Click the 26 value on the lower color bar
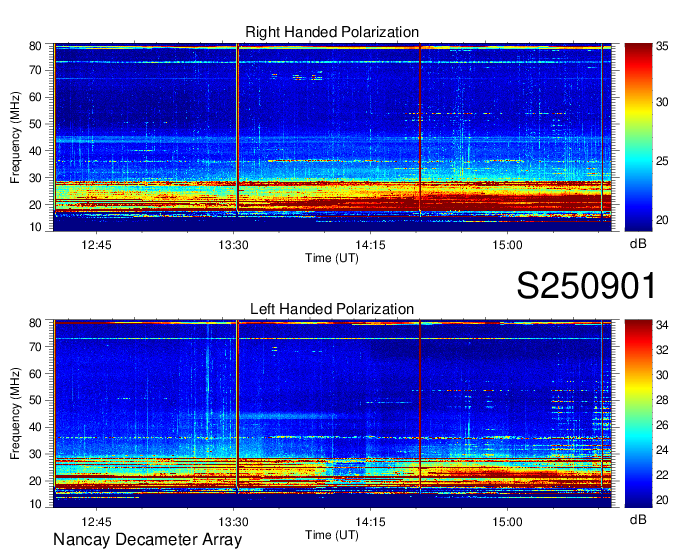 coord(662,425)
